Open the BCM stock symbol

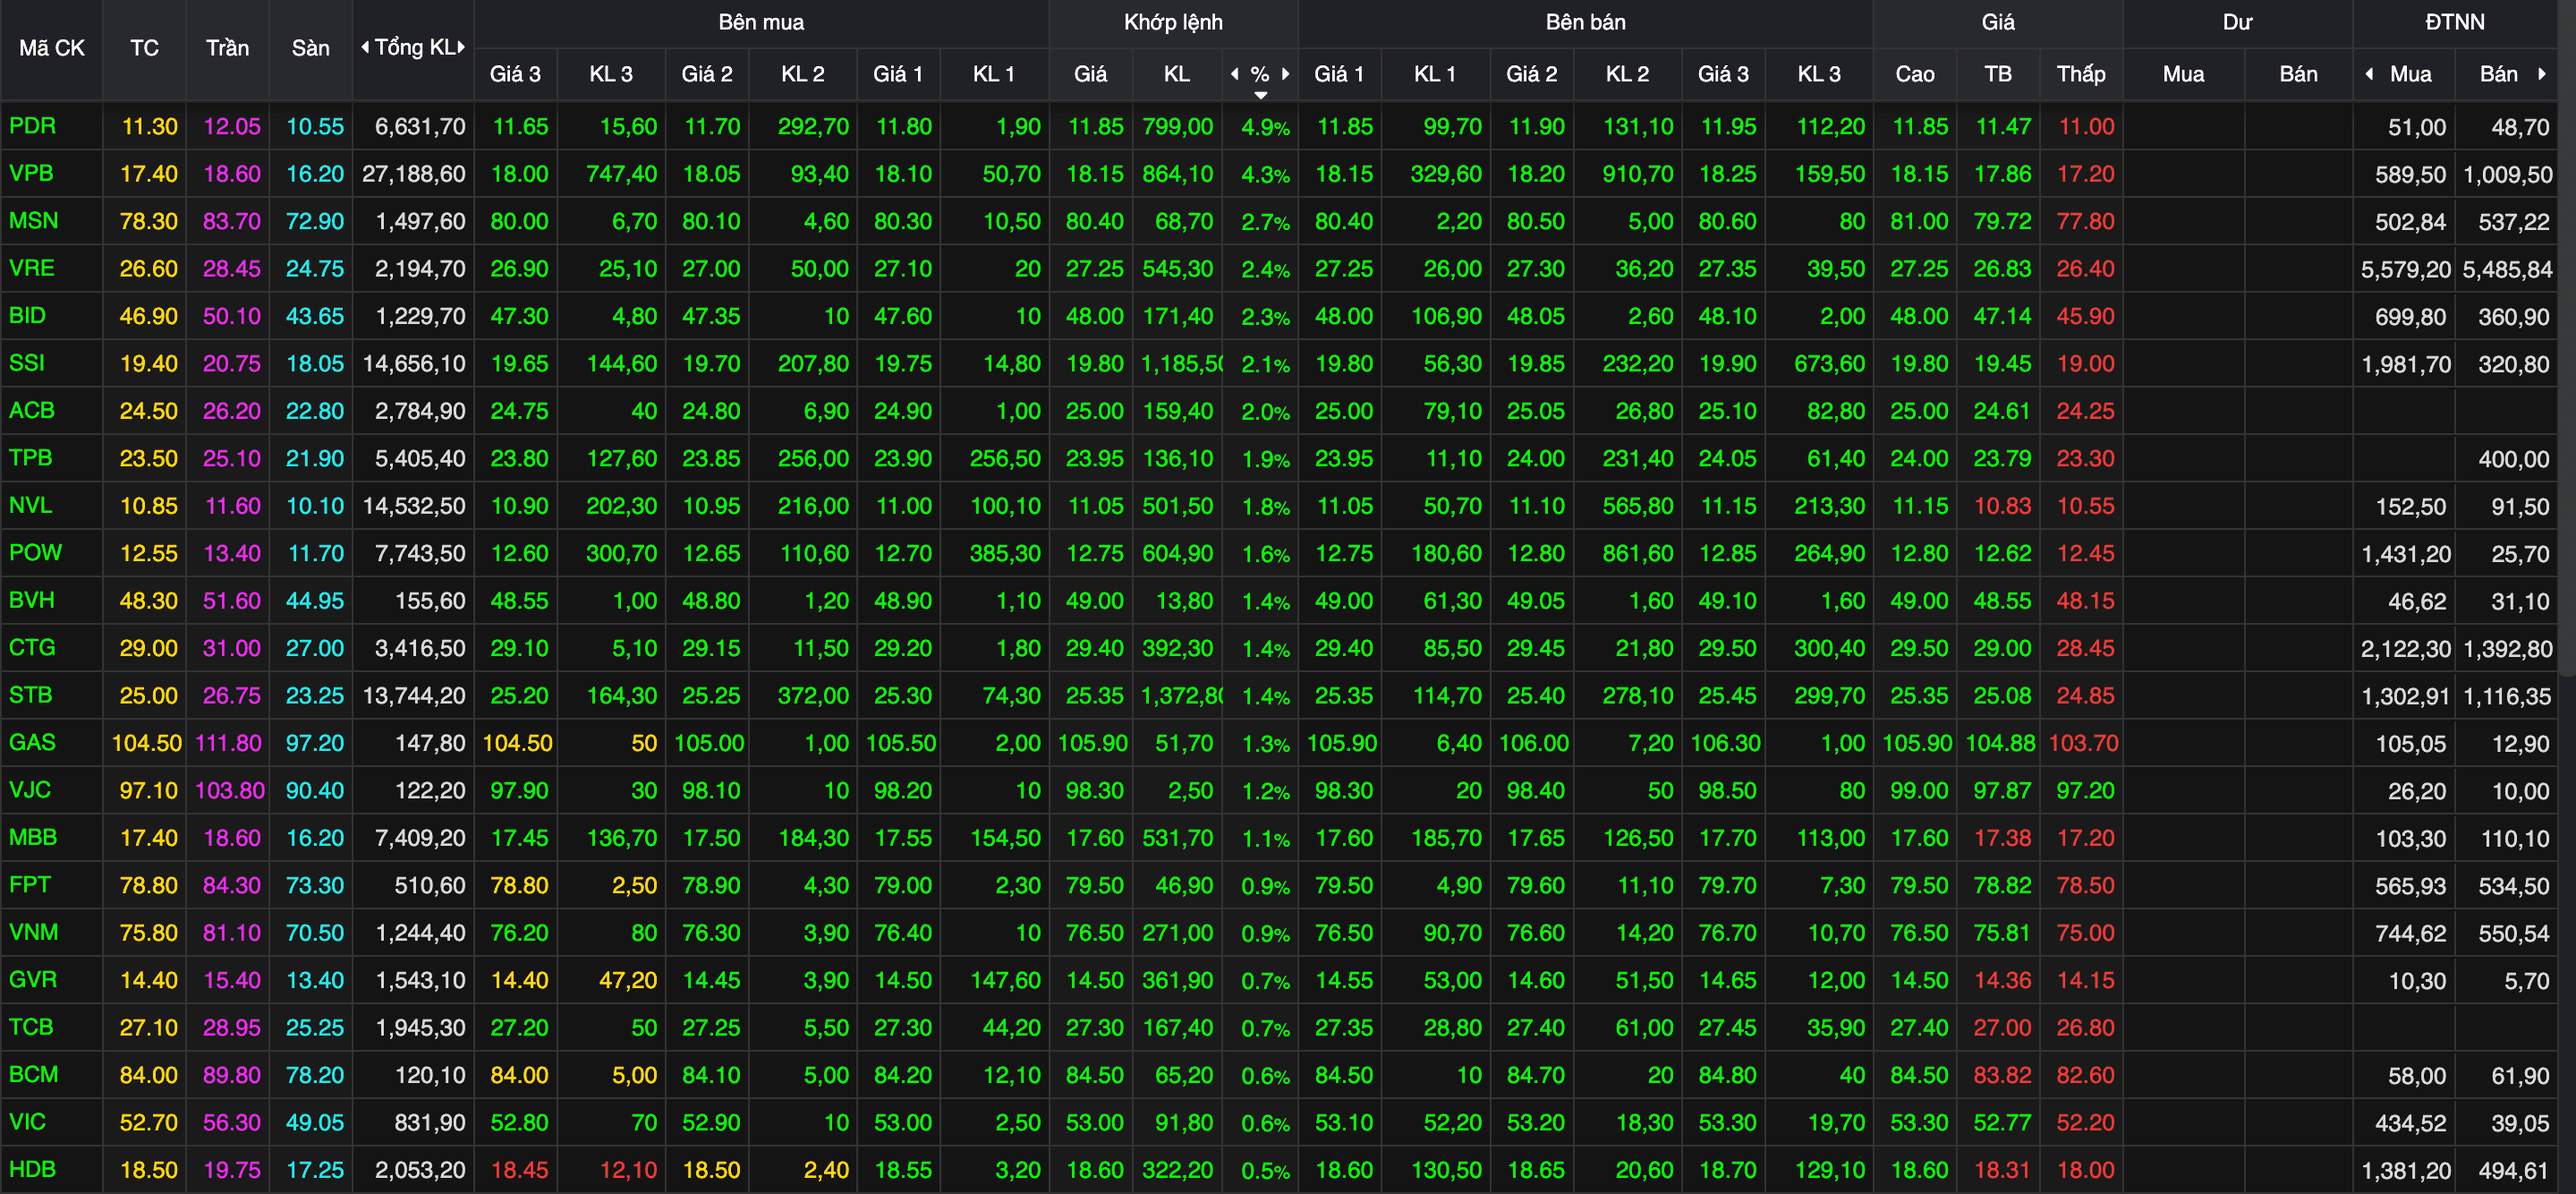click(x=33, y=1074)
